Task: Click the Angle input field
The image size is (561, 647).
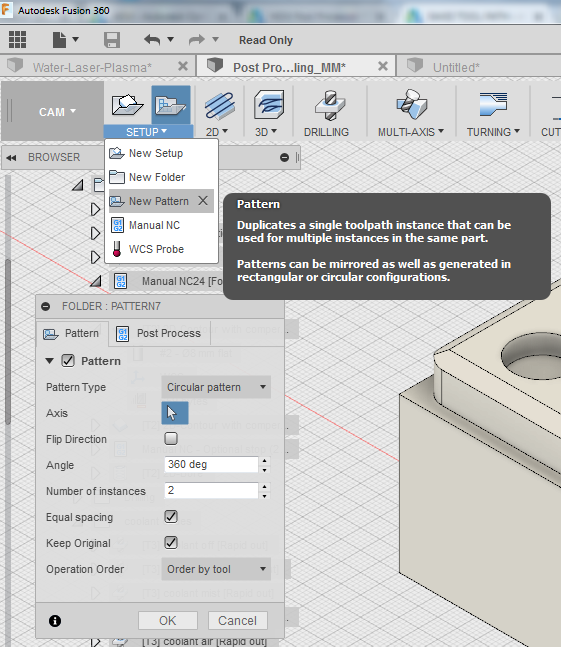Action: (x=211, y=465)
